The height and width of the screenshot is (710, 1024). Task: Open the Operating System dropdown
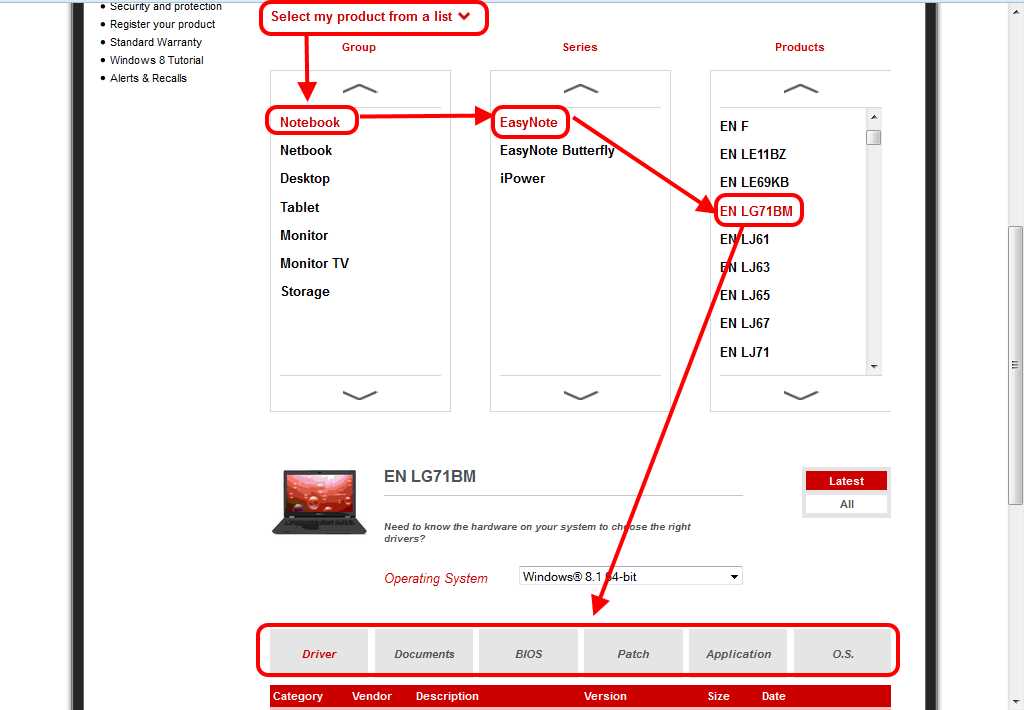click(x=631, y=576)
